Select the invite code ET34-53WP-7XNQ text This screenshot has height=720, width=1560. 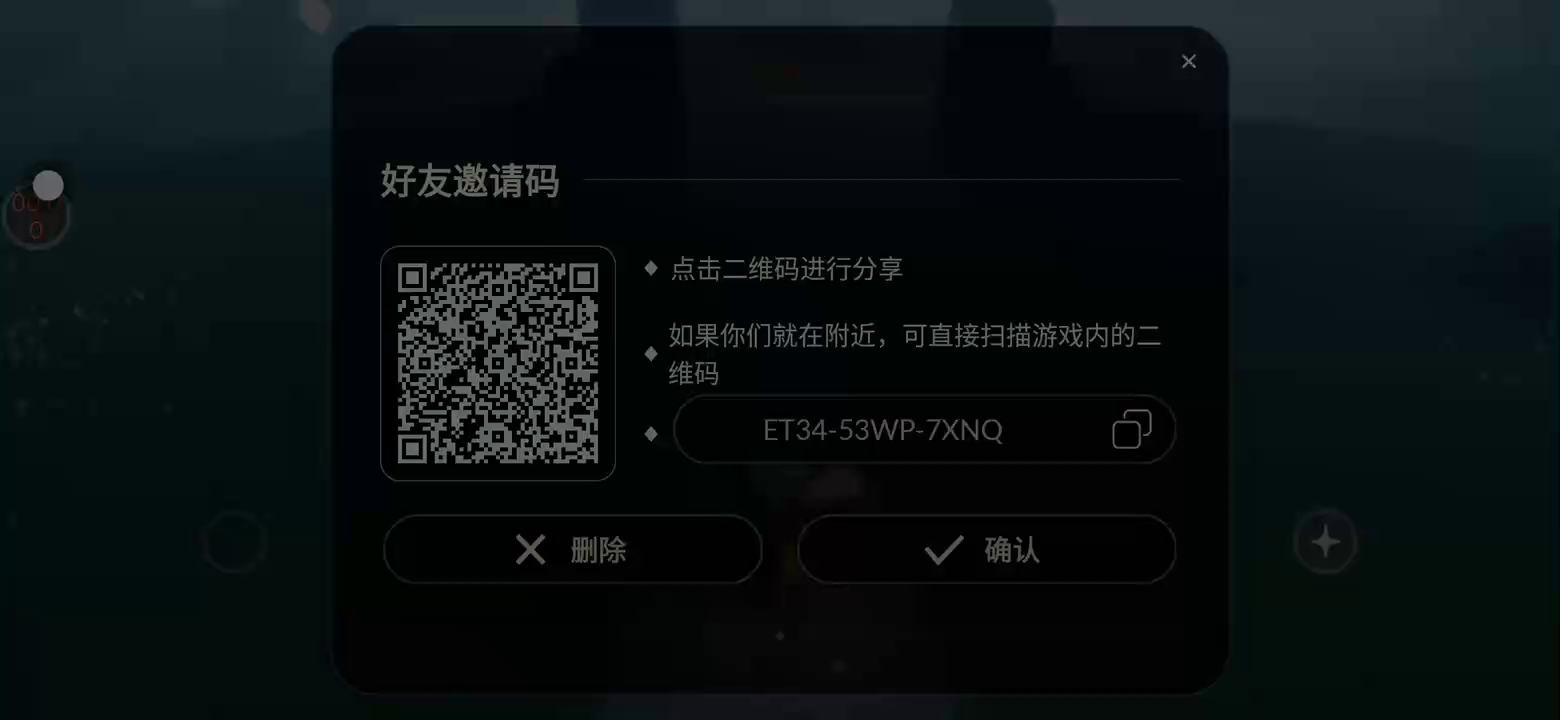coord(883,430)
